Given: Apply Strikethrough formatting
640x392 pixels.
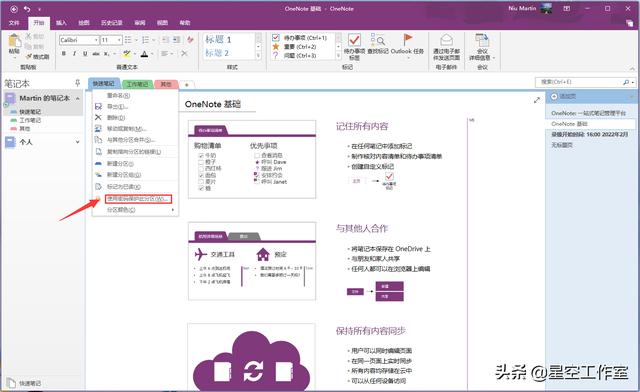Looking at the screenshot, I should pos(96,53).
